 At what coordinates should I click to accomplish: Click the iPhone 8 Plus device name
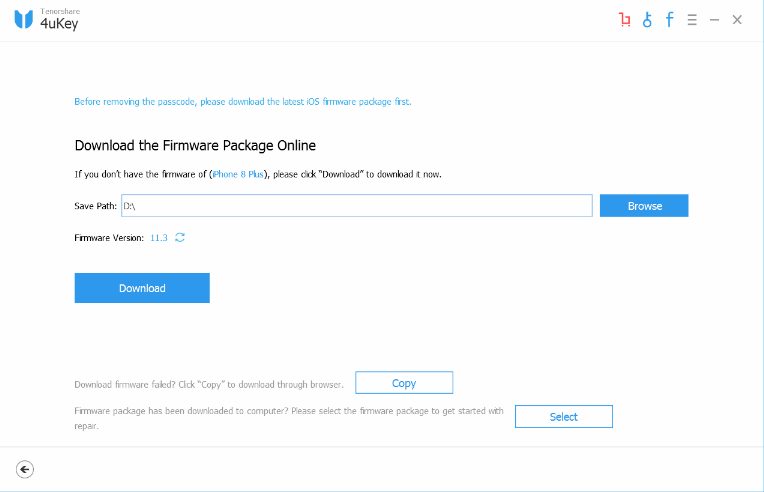click(238, 174)
